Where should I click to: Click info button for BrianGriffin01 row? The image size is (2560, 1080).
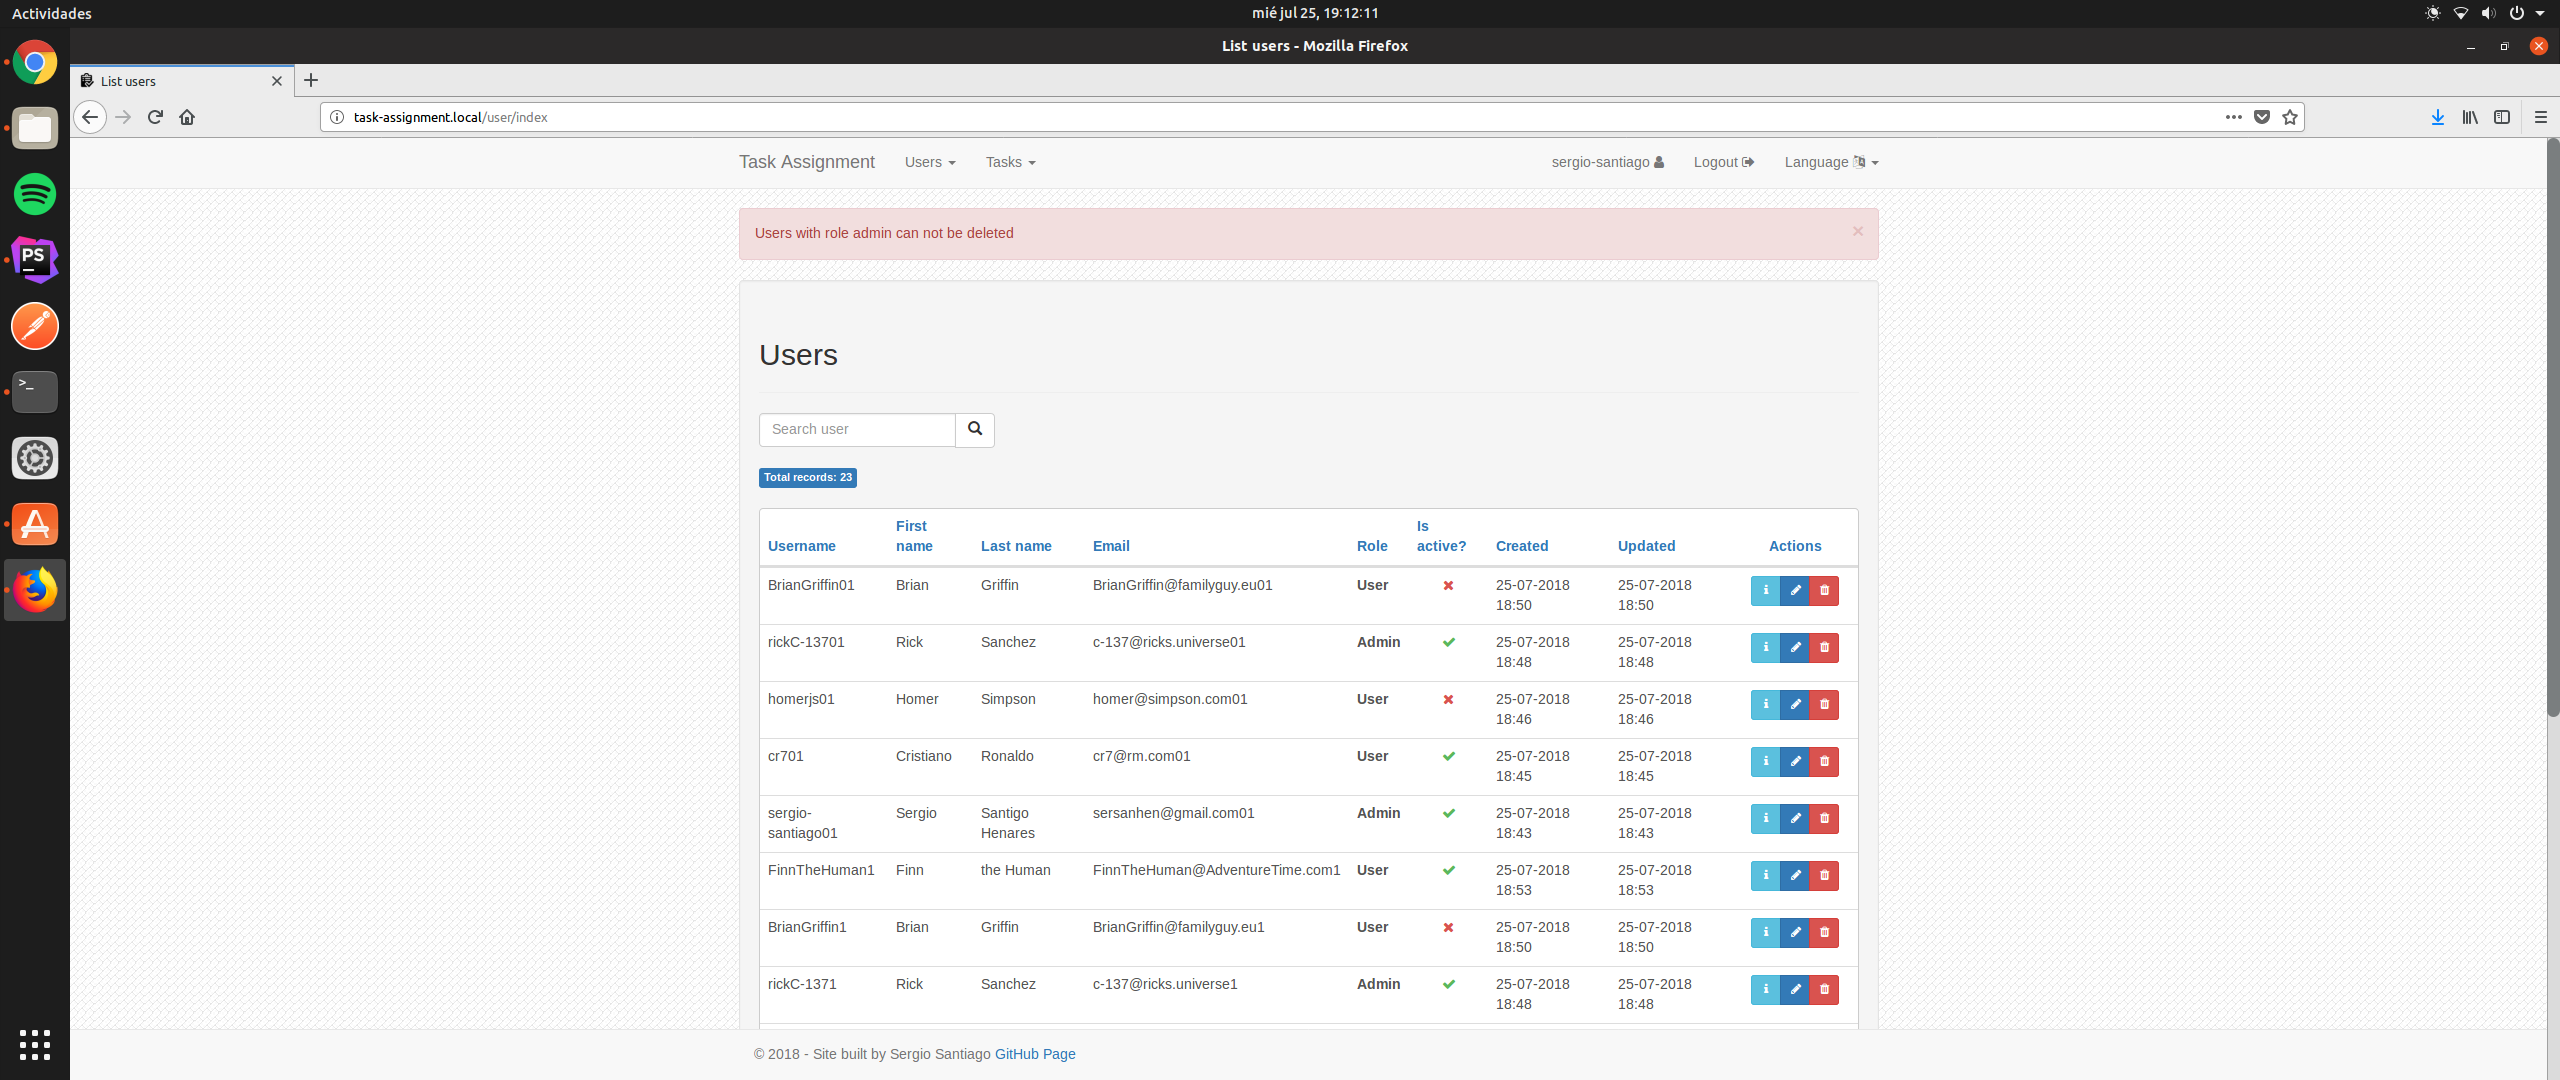[x=1765, y=591]
